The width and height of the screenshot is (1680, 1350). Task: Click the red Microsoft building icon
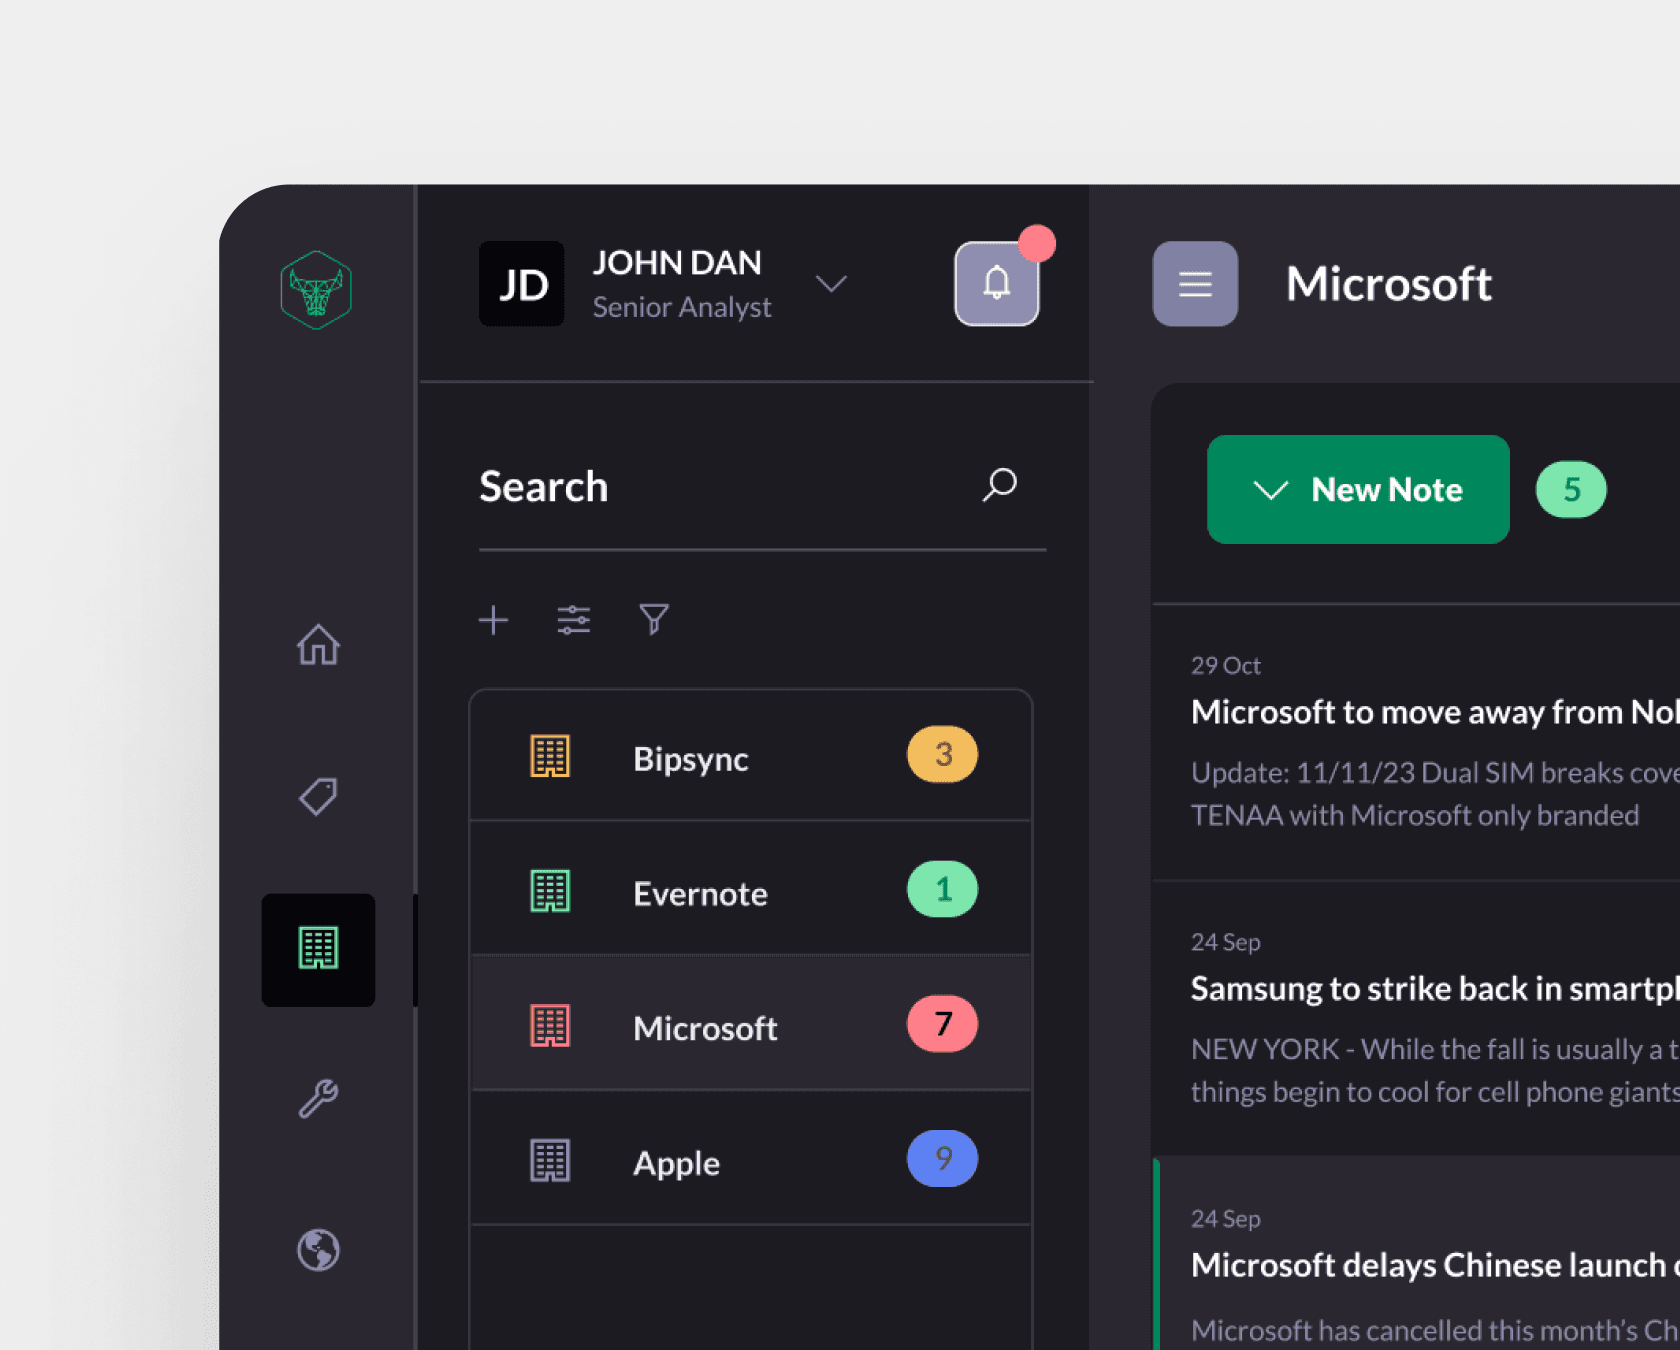pyautogui.click(x=550, y=1026)
